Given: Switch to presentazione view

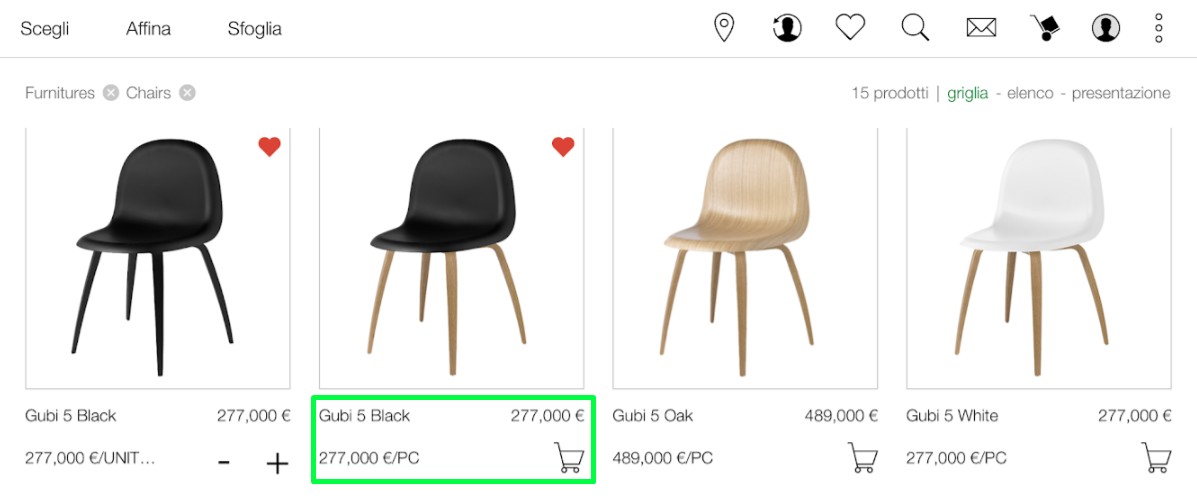Looking at the screenshot, I should tap(1121, 93).
